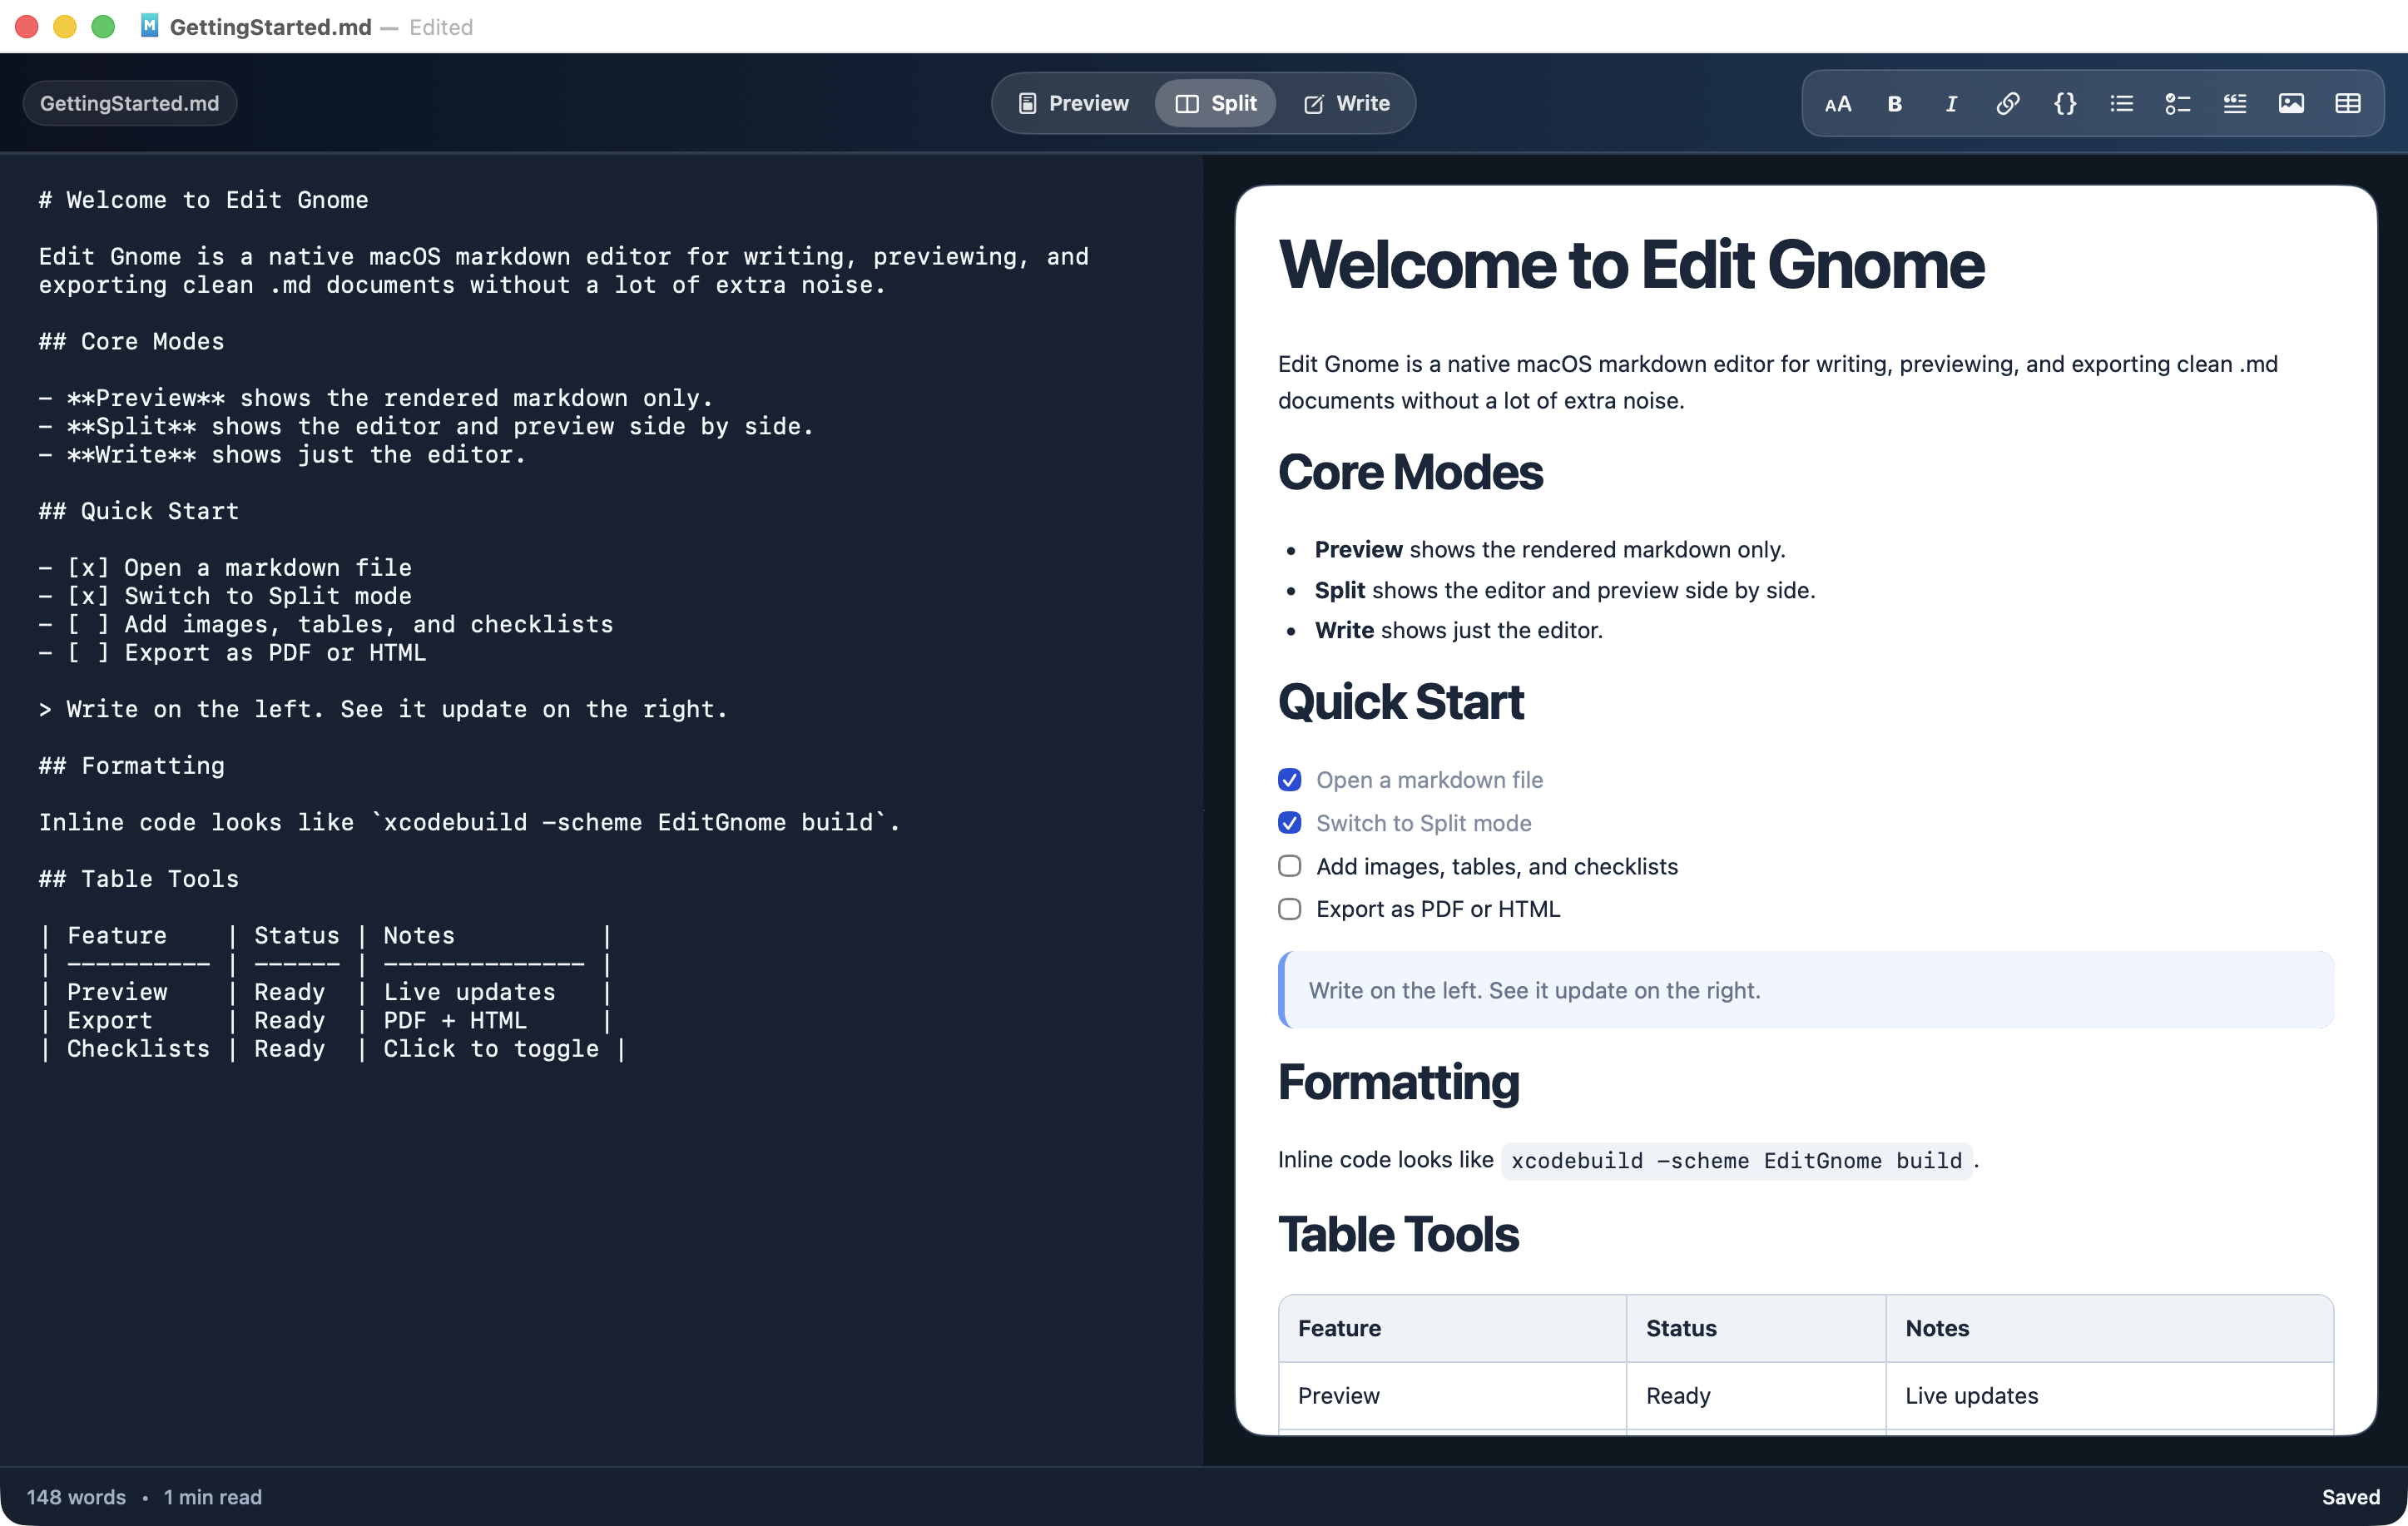Click the 'Formatting' preview heading
The width and height of the screenshot is (2408, 1526).
tap(1398, 1082)
